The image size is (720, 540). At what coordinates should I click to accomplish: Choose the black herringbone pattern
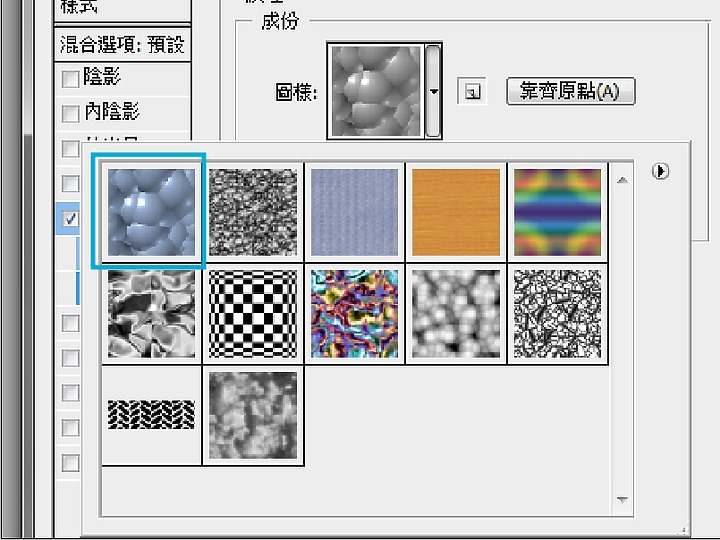(x=152, y=415)
